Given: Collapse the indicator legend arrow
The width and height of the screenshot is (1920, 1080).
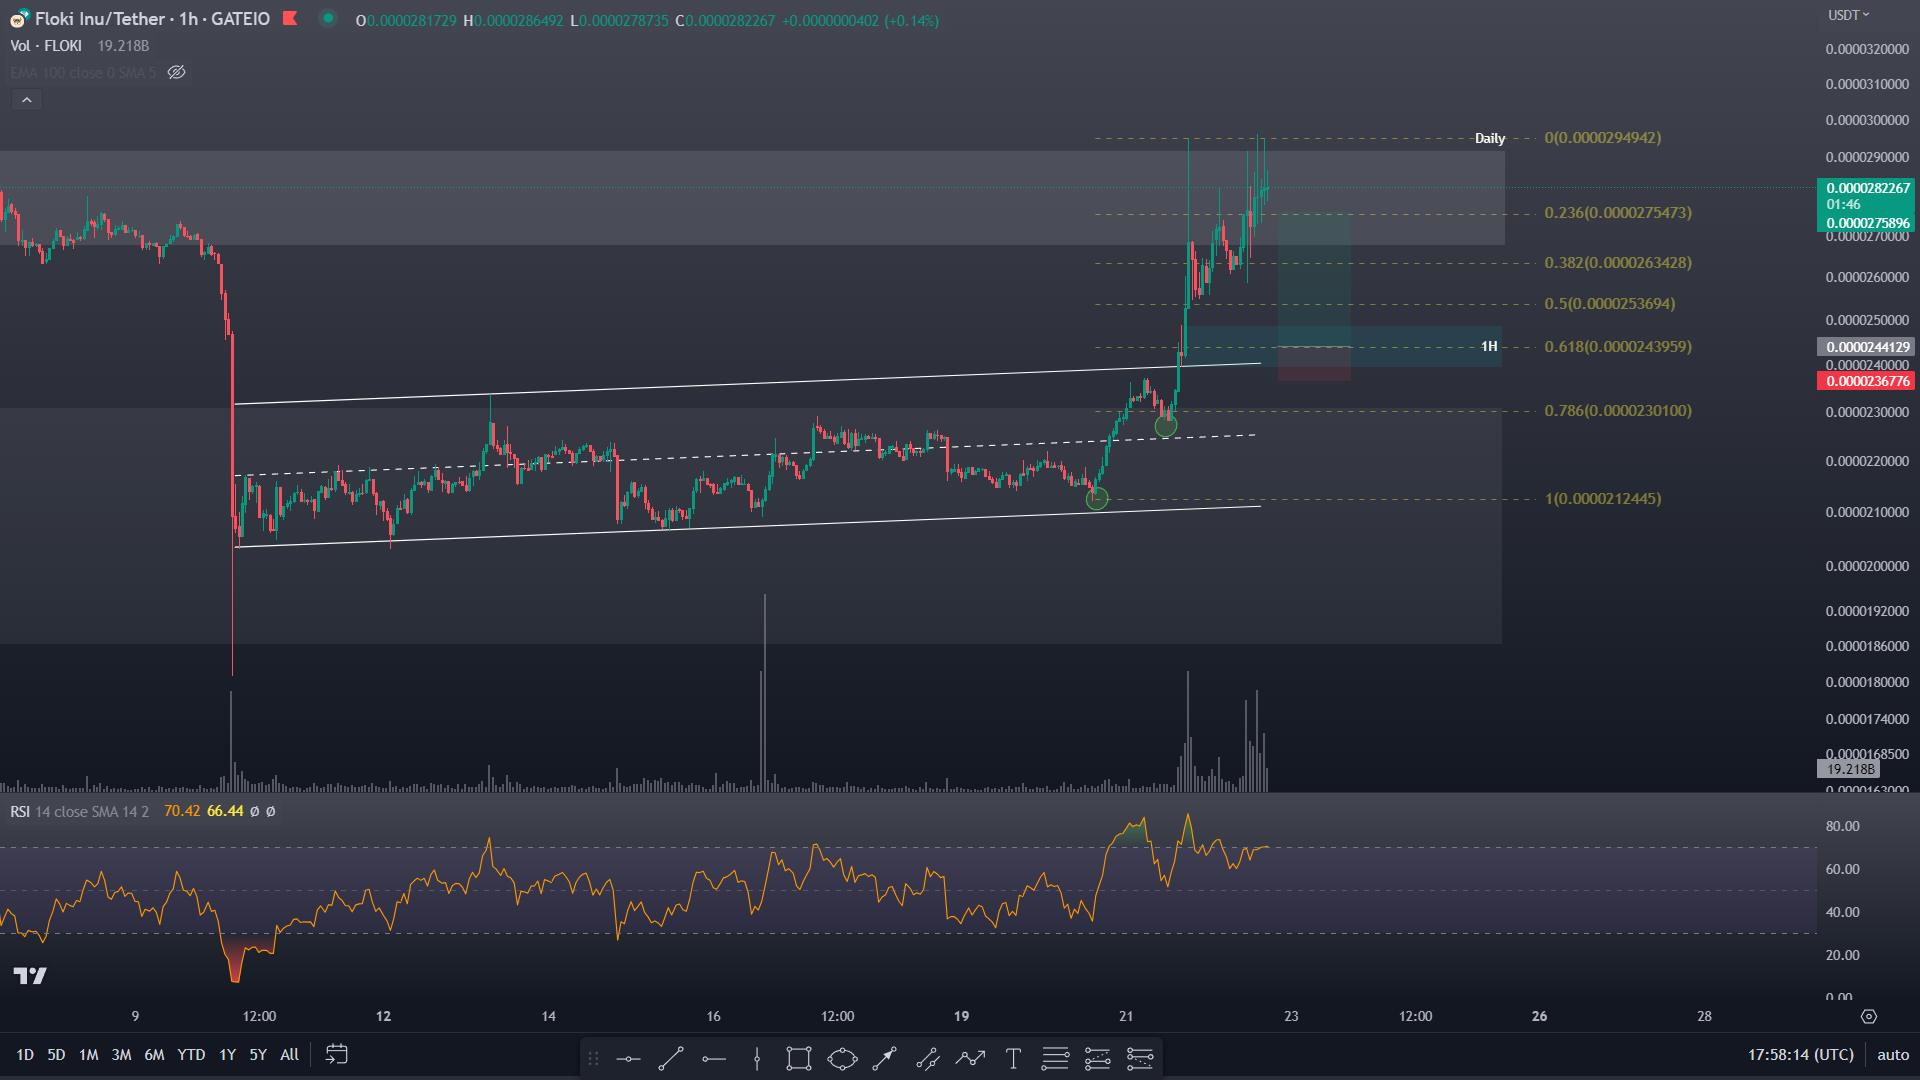Looking at the screenshot, I should 27,100.
